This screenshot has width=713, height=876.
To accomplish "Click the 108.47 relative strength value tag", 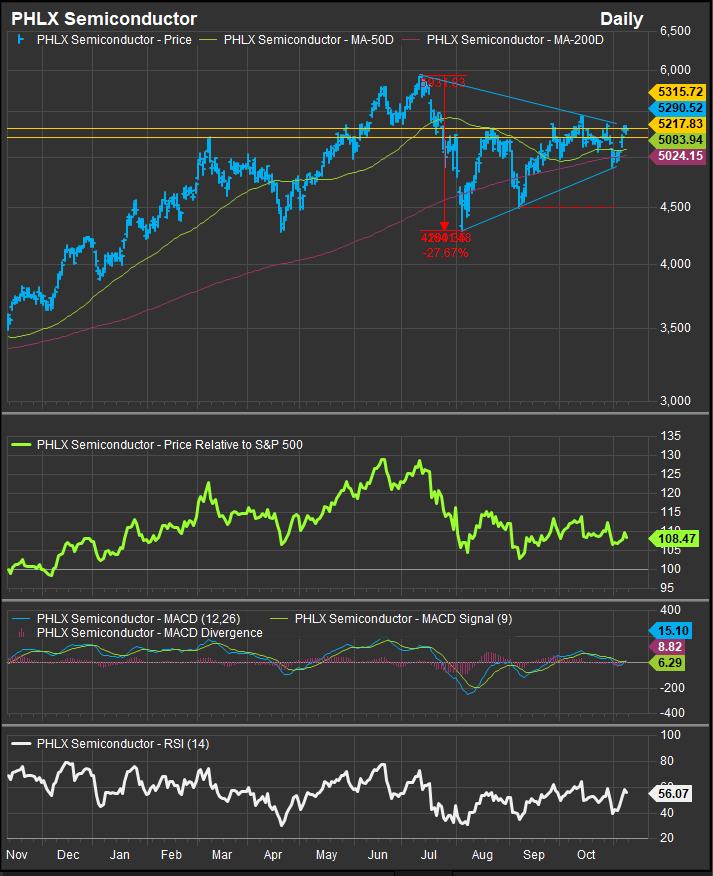I will pos(674,539).
